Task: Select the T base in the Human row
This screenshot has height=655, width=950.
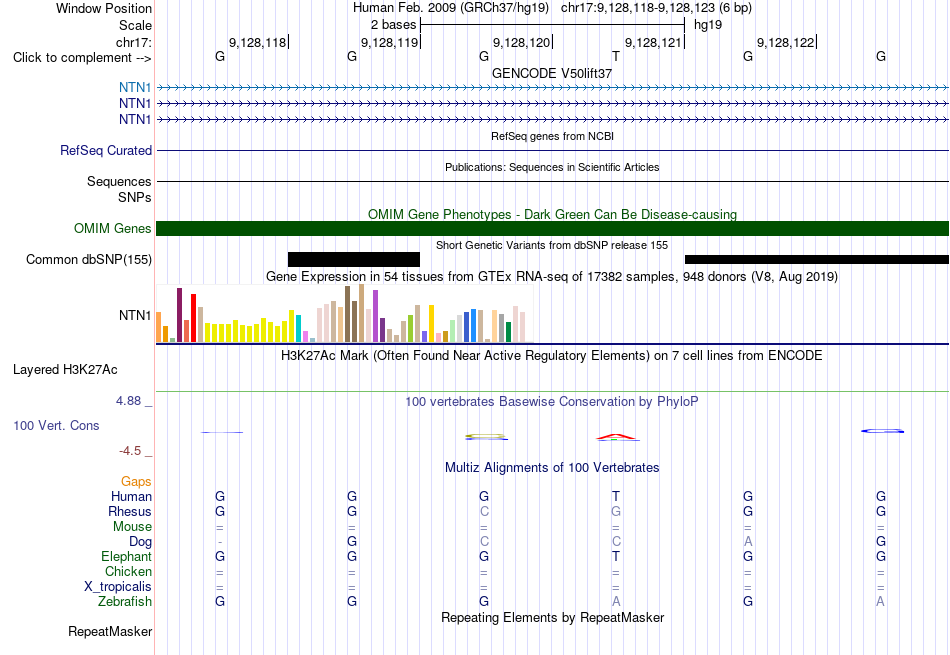Action: [616, 496]
